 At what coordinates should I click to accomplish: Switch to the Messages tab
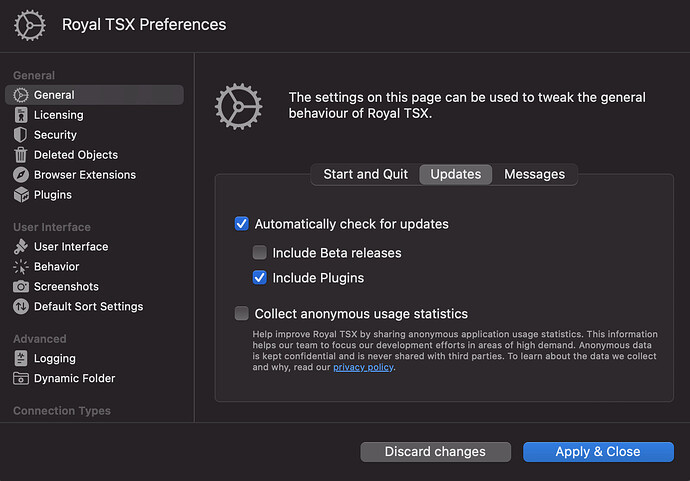tap(534, 174)
